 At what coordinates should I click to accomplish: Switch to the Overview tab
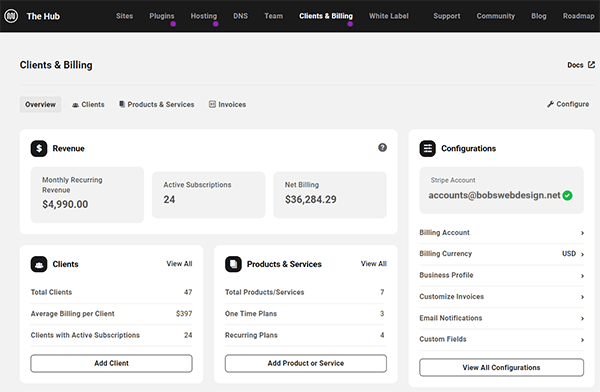41,105
